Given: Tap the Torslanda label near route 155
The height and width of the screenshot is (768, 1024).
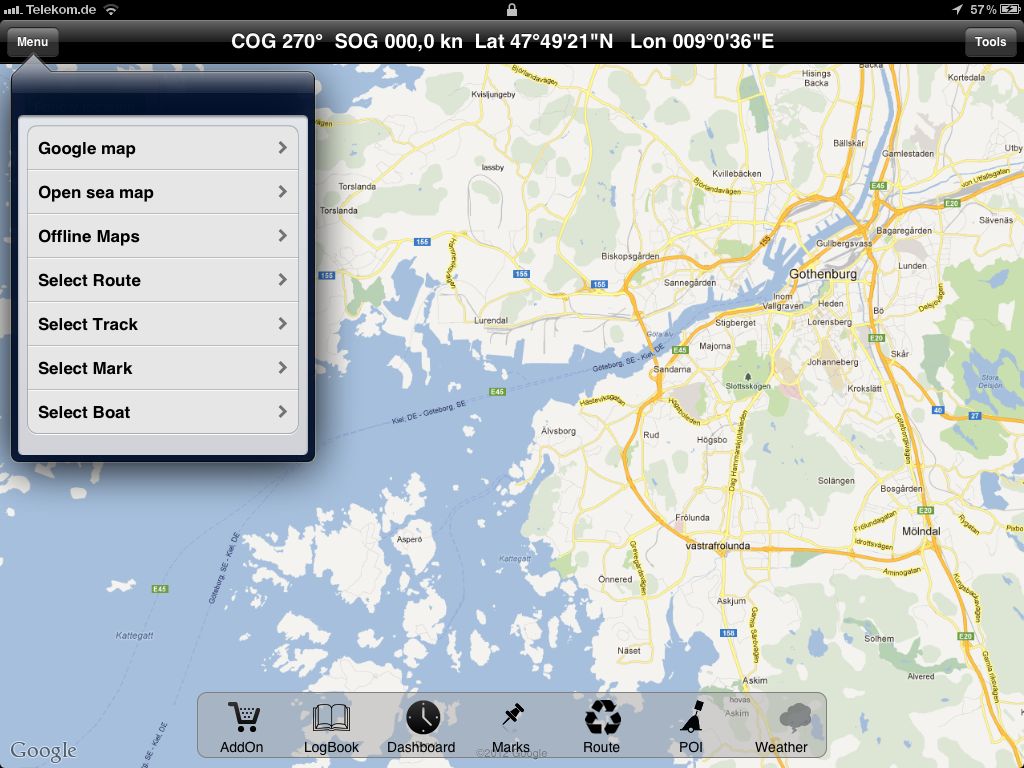Looking at the screenshot, I should 338,210.
